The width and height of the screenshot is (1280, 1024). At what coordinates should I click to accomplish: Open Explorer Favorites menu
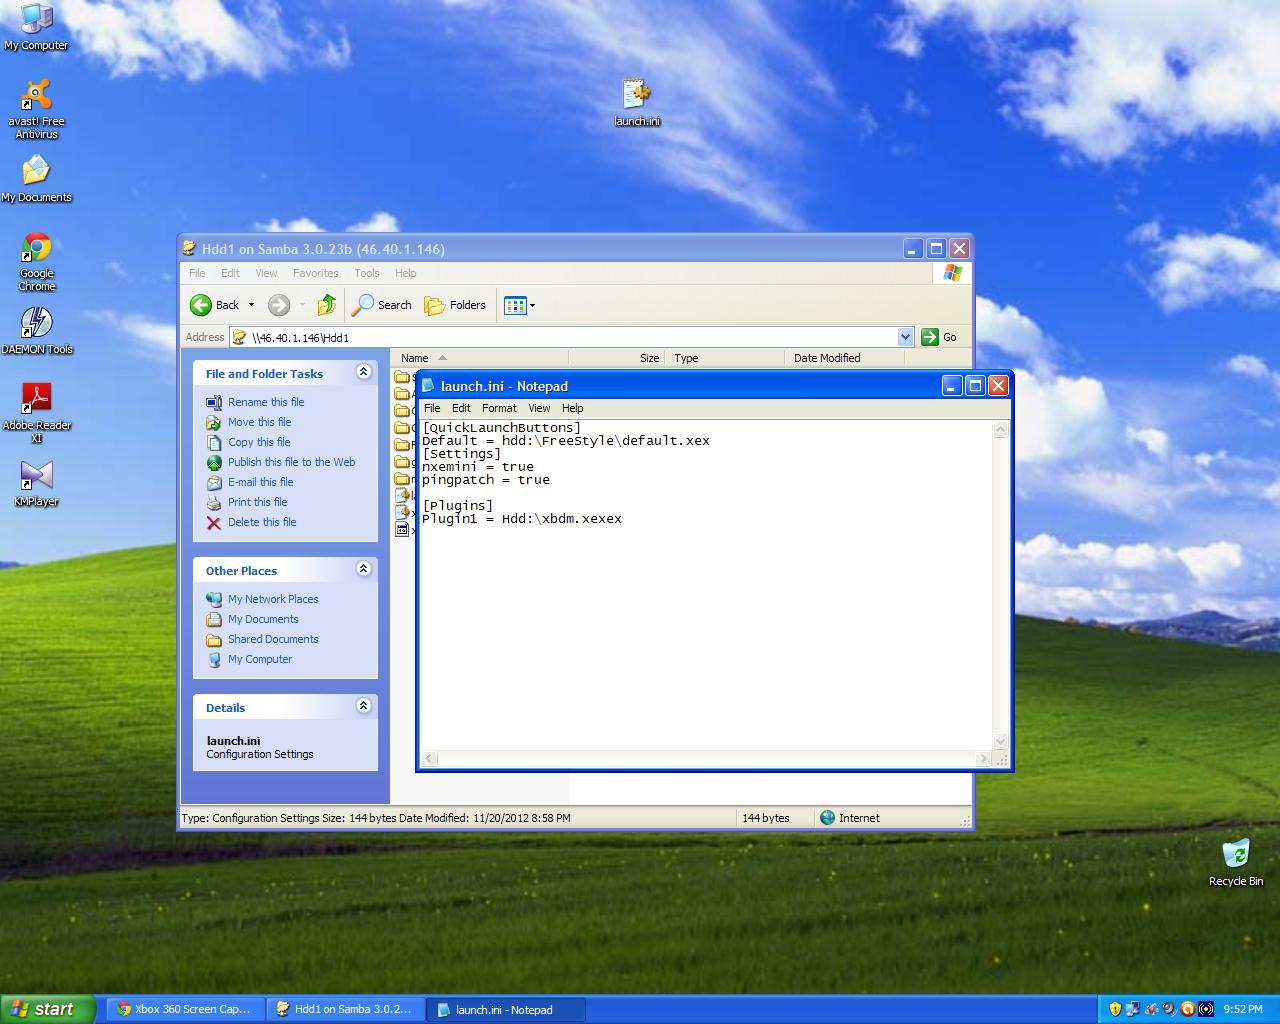pyautogui.click(x=315, y=273)
